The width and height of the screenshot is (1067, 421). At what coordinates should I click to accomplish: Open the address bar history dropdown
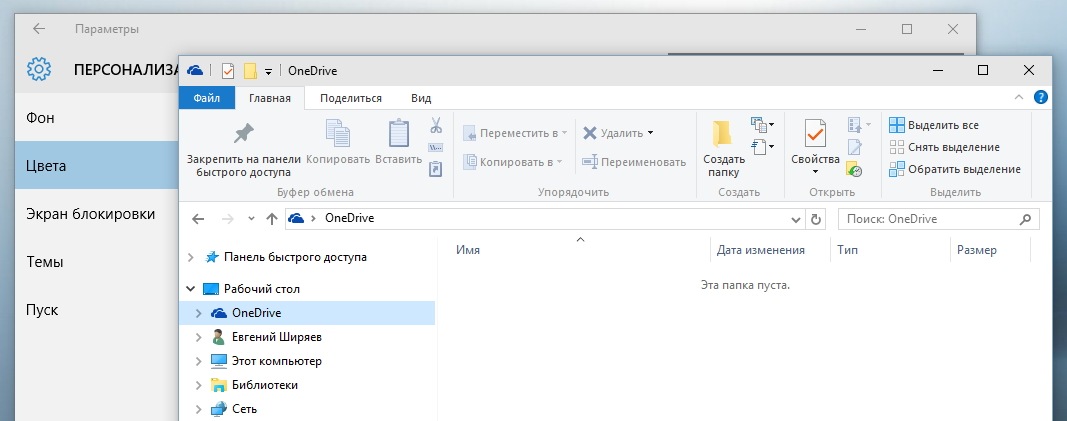point(796,219)
